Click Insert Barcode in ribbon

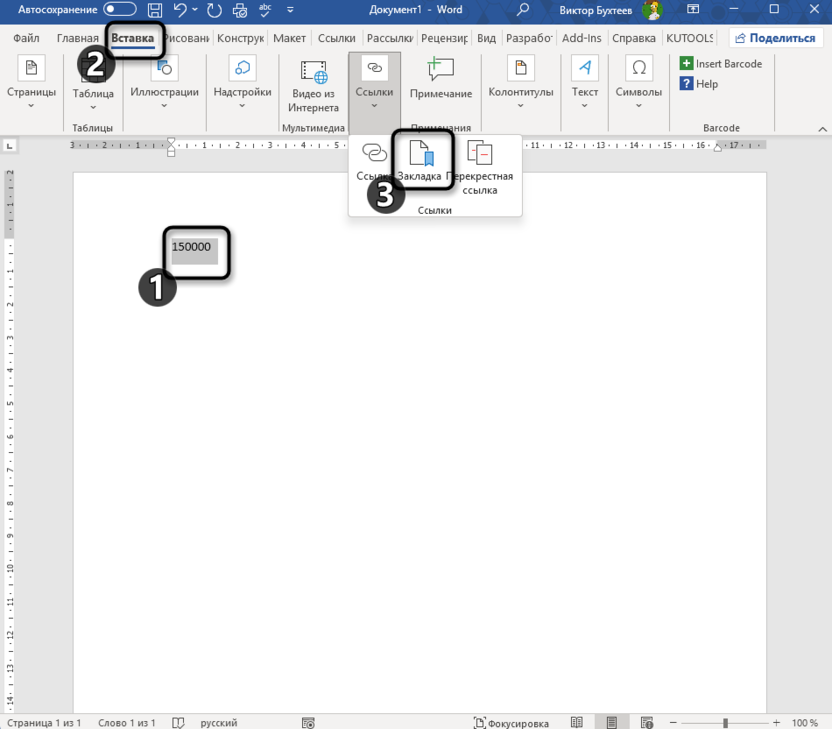[x=720, y=64]
